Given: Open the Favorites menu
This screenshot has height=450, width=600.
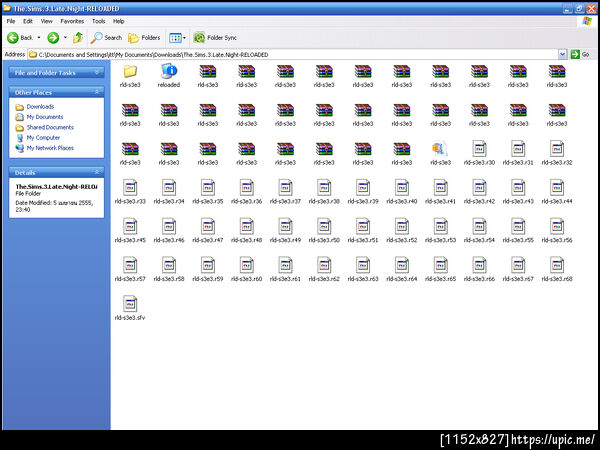Looking at the screenshot, I should pyautogui.click(x=72, y=21).
